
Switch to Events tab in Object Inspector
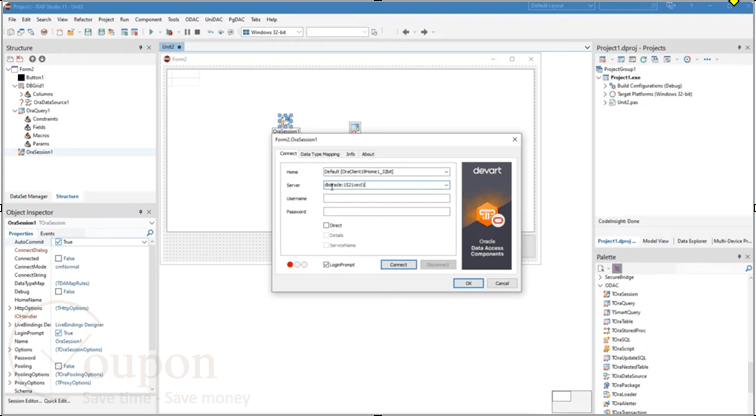(x=47, y=233)
